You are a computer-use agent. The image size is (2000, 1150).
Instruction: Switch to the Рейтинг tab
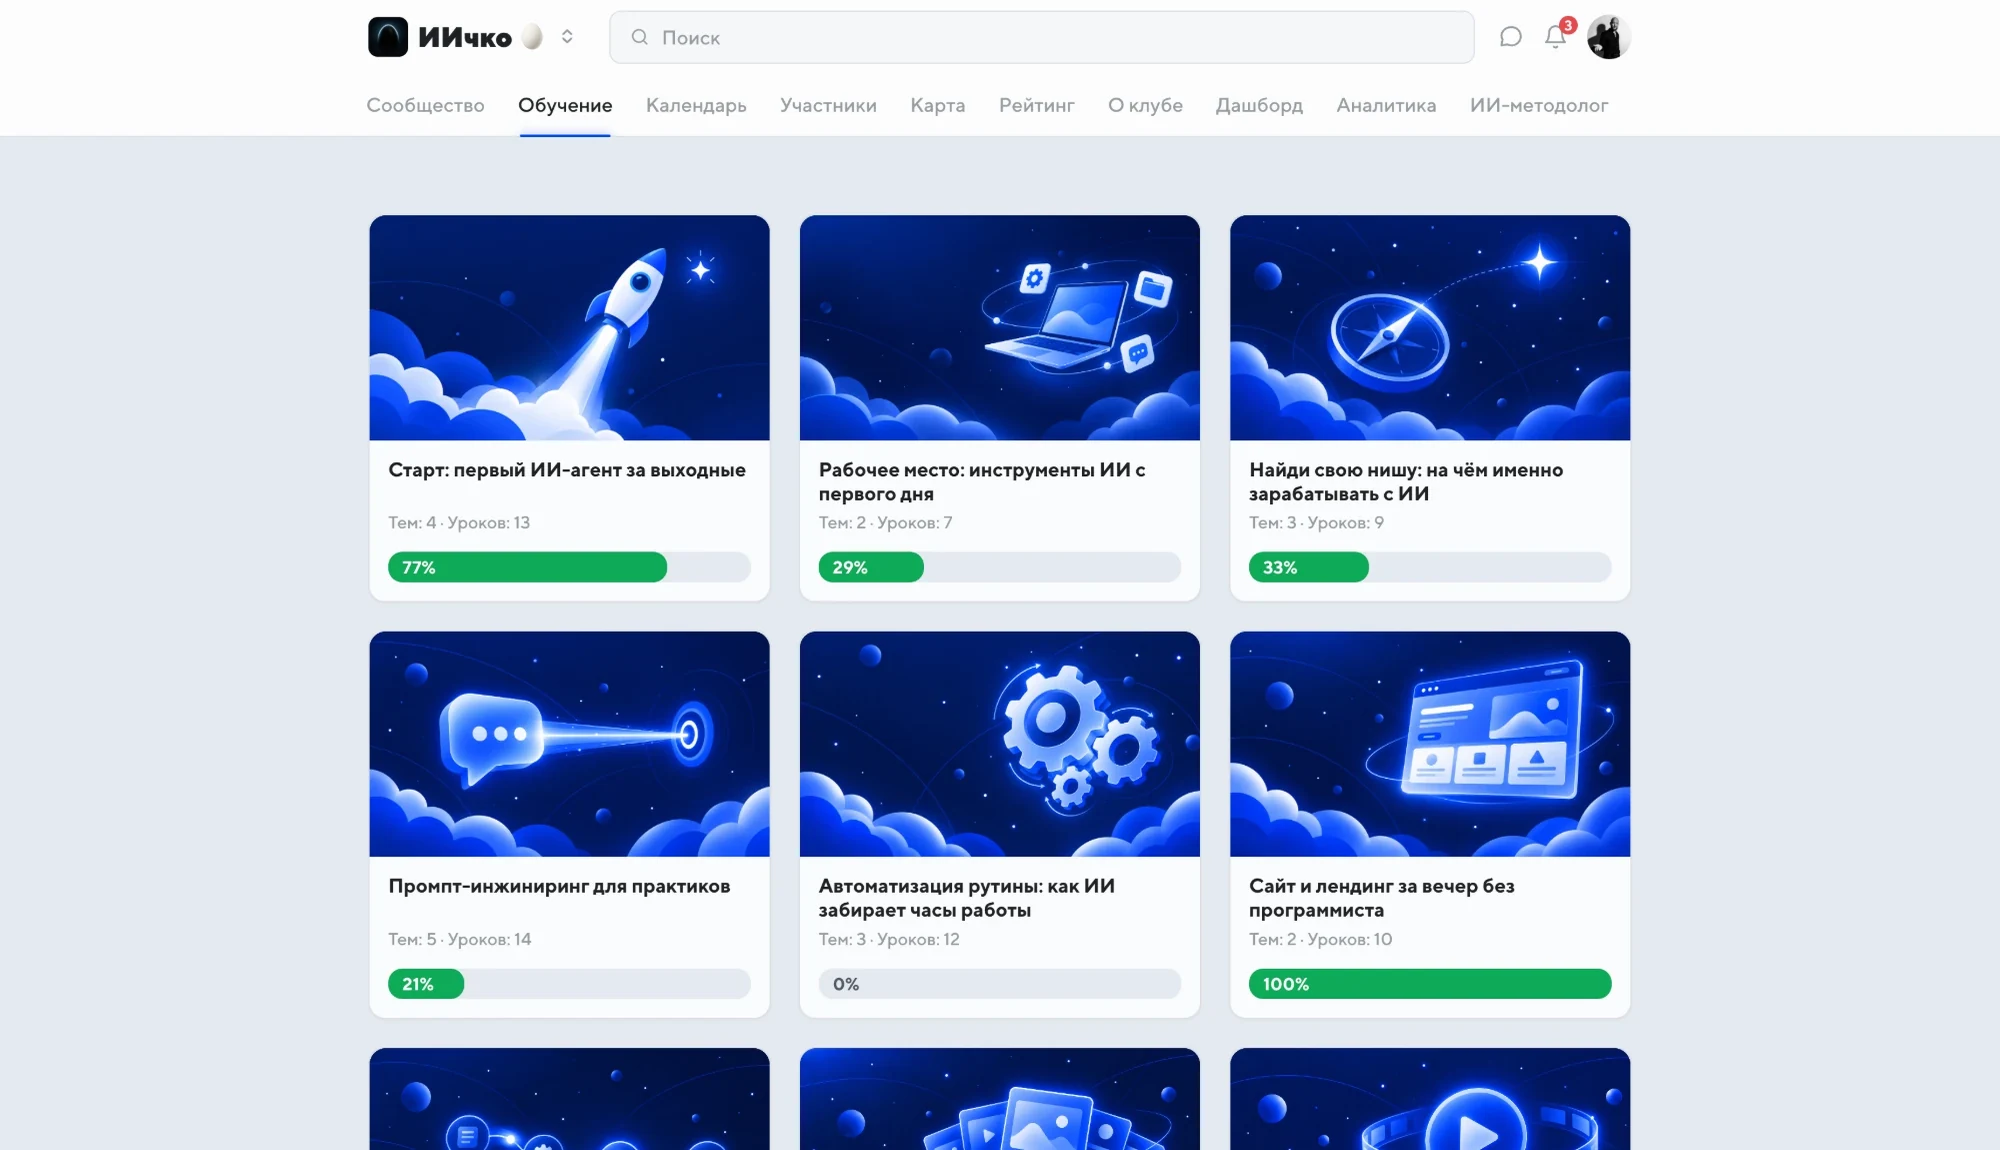pos(1037,105)
